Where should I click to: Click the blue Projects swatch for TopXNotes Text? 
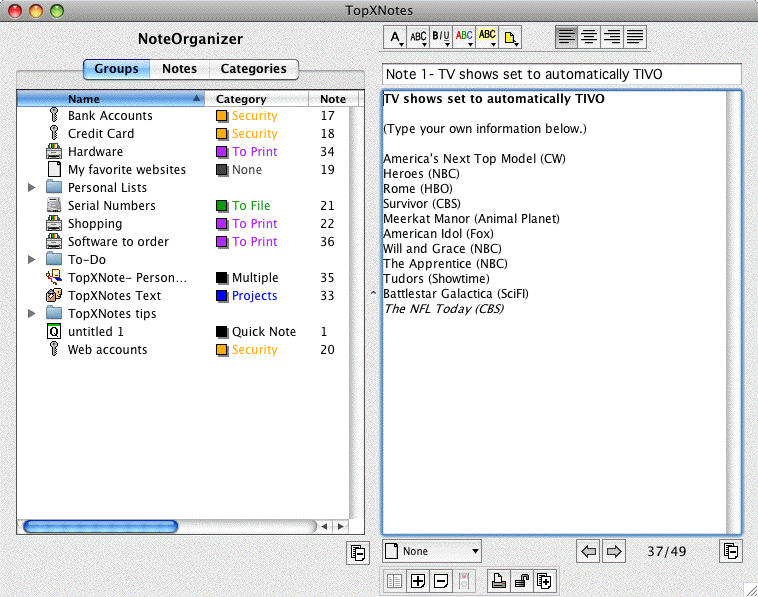pyautogui.click(x=222, y=296)
